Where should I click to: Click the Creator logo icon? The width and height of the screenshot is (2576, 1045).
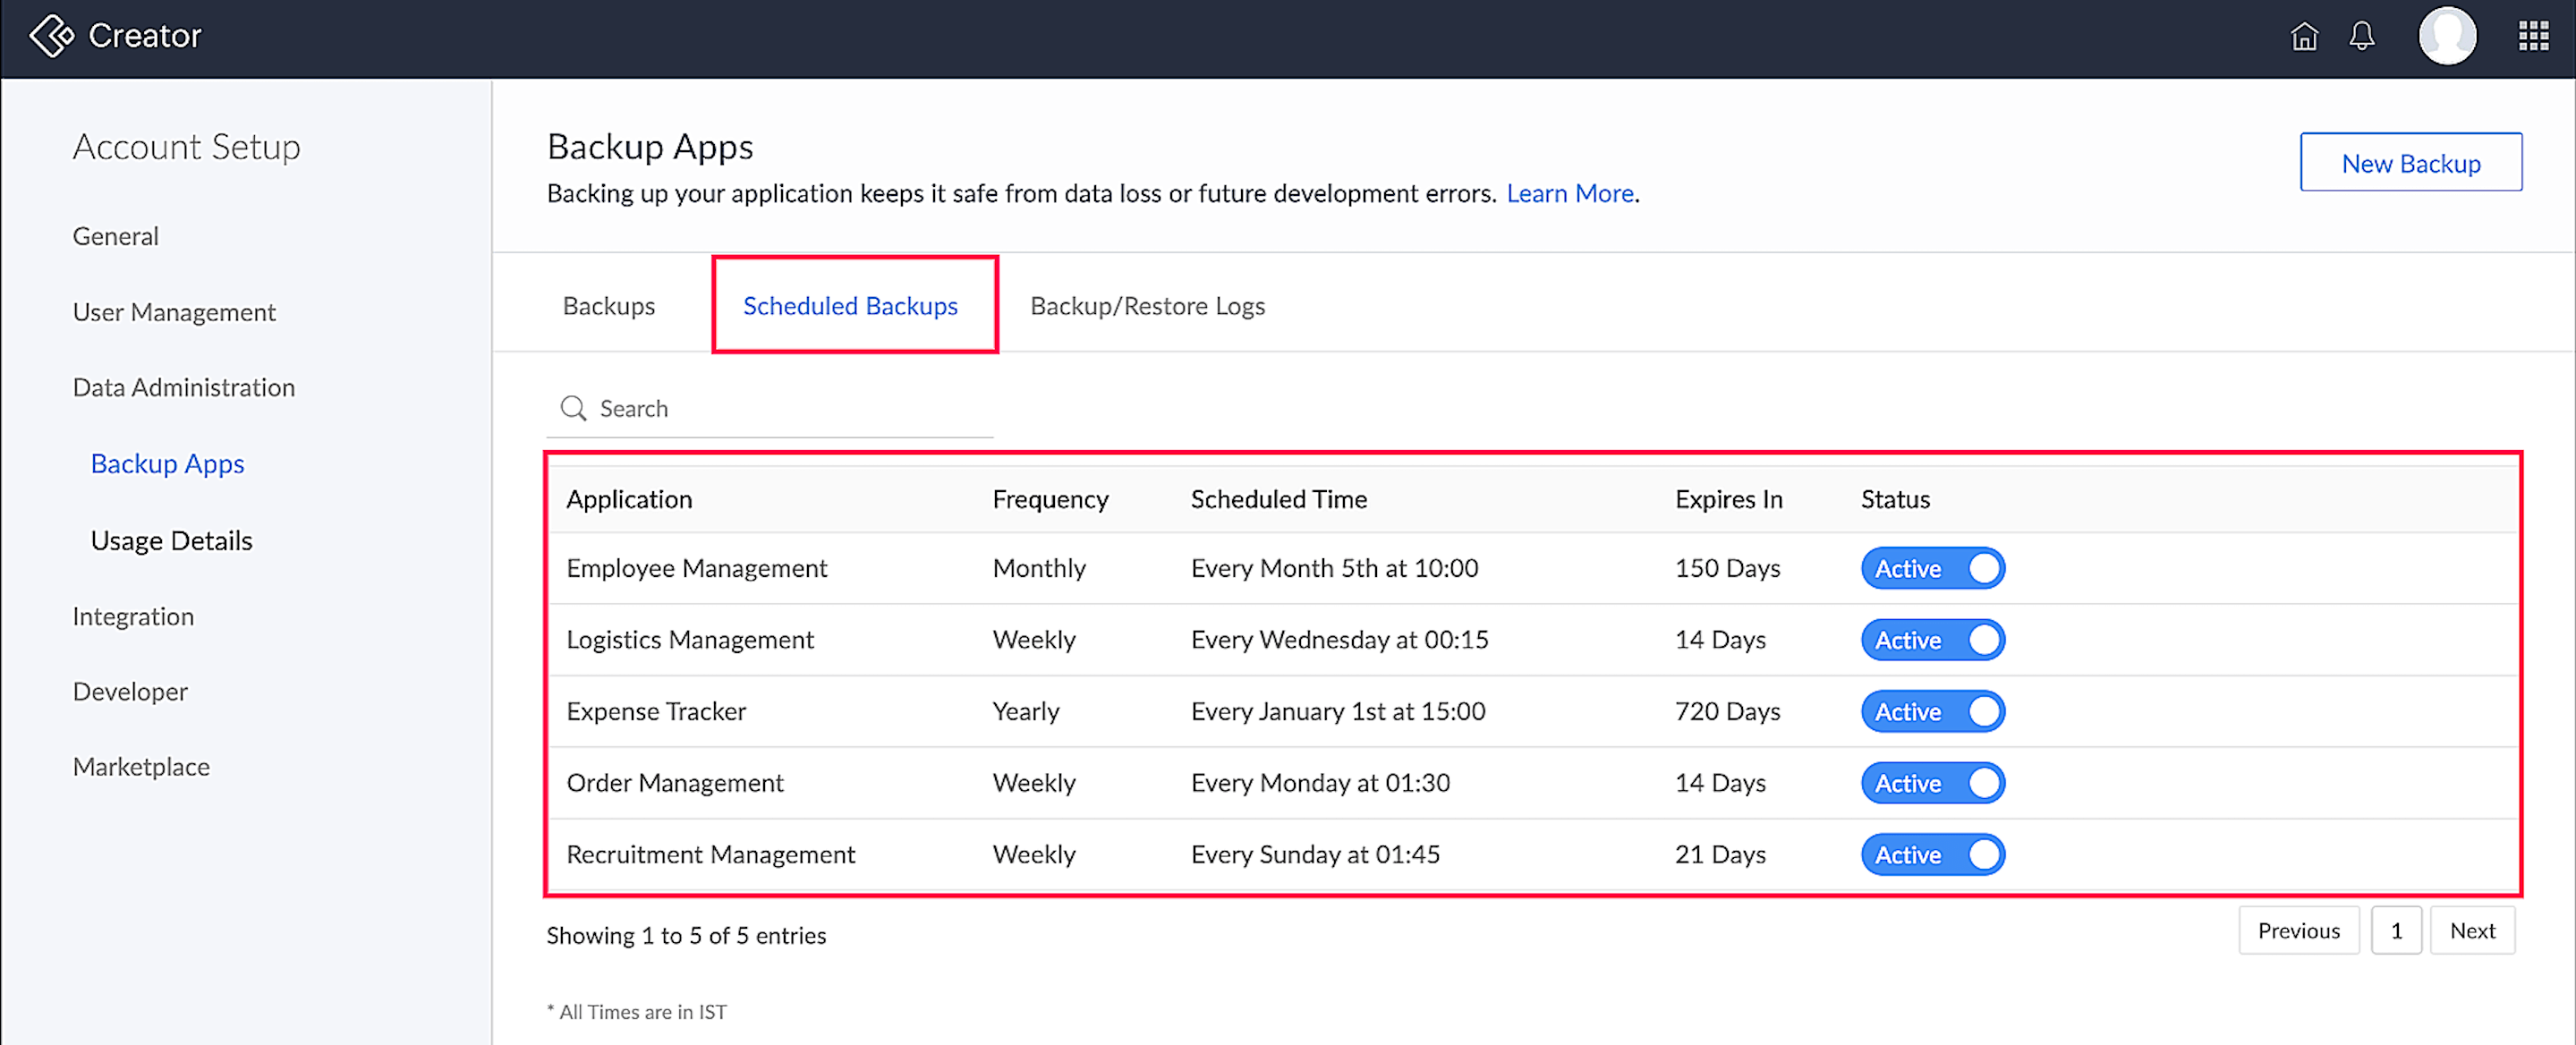click(51, 36)
